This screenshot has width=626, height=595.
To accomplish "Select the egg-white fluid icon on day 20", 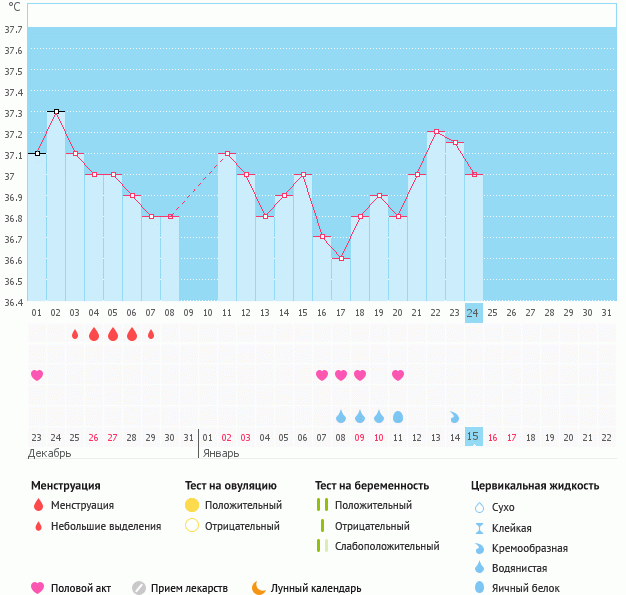I will [398, 416].
